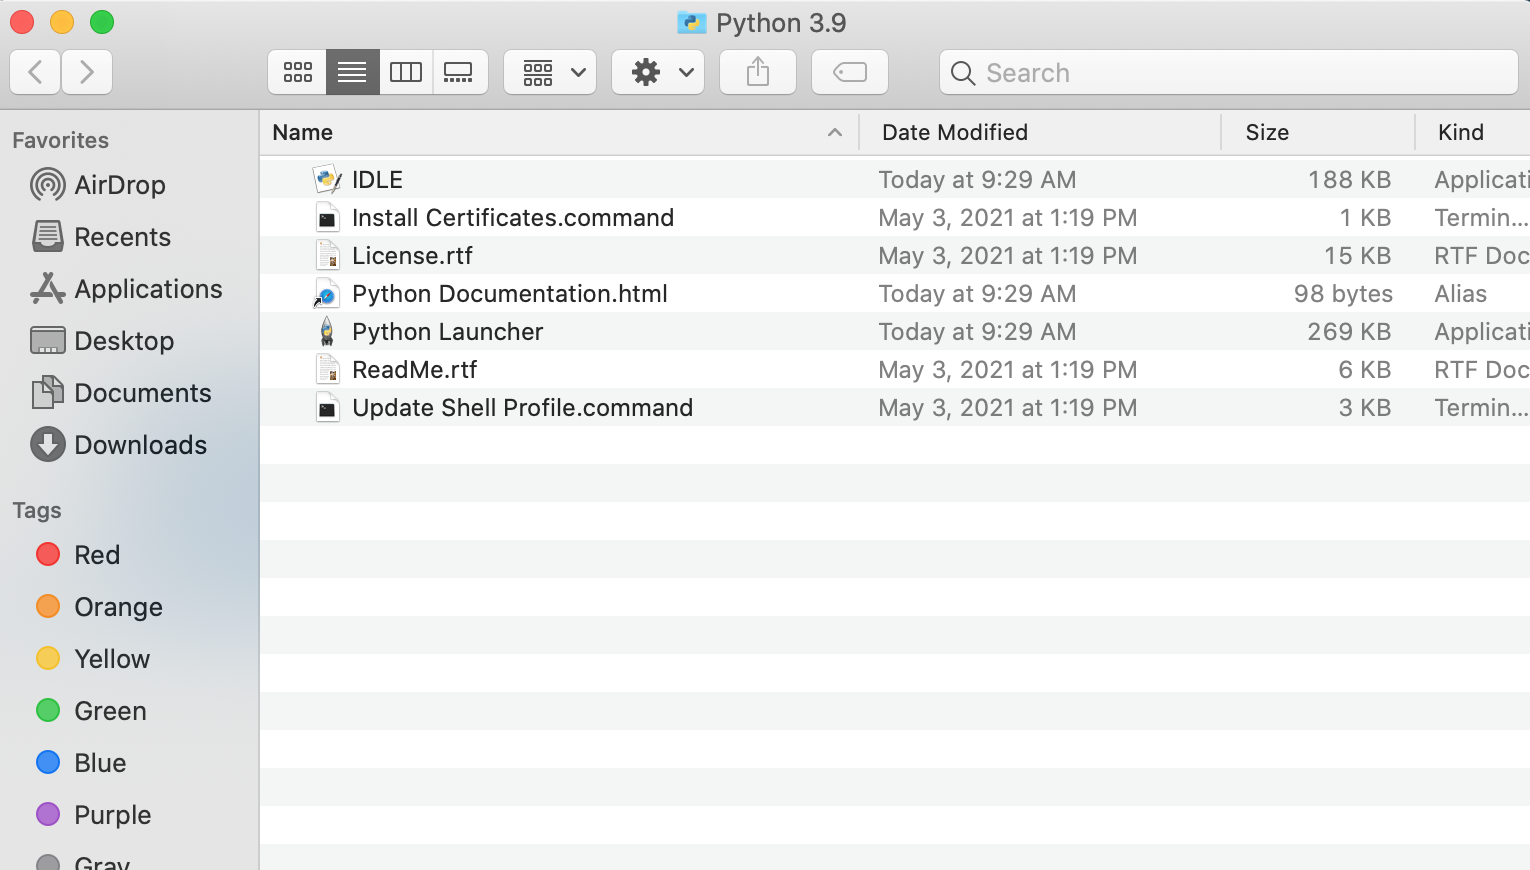Select the Python Launcher name
The width and height of the screenshot is (1530, 870).
pyautogui.click(x=448, y=332)
